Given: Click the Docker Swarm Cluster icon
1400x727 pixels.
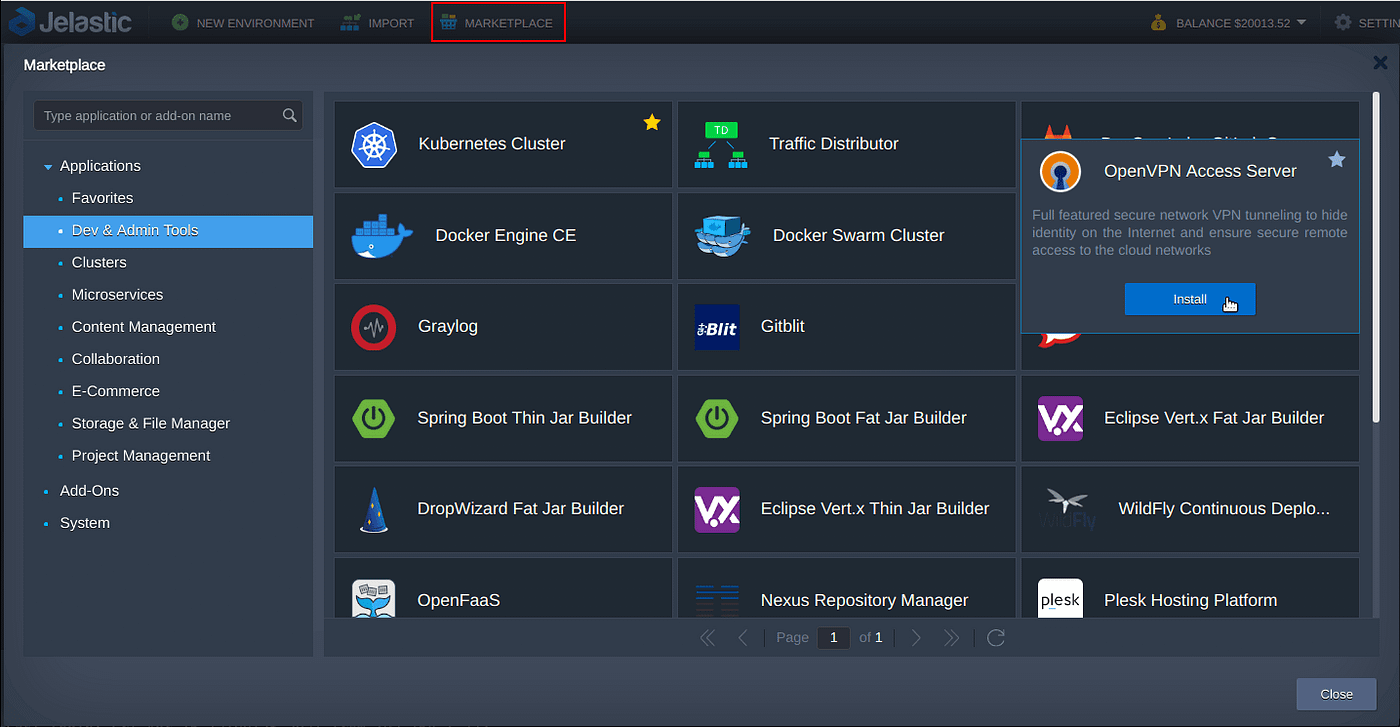Looking at the screenshot, I should (722, 236).
